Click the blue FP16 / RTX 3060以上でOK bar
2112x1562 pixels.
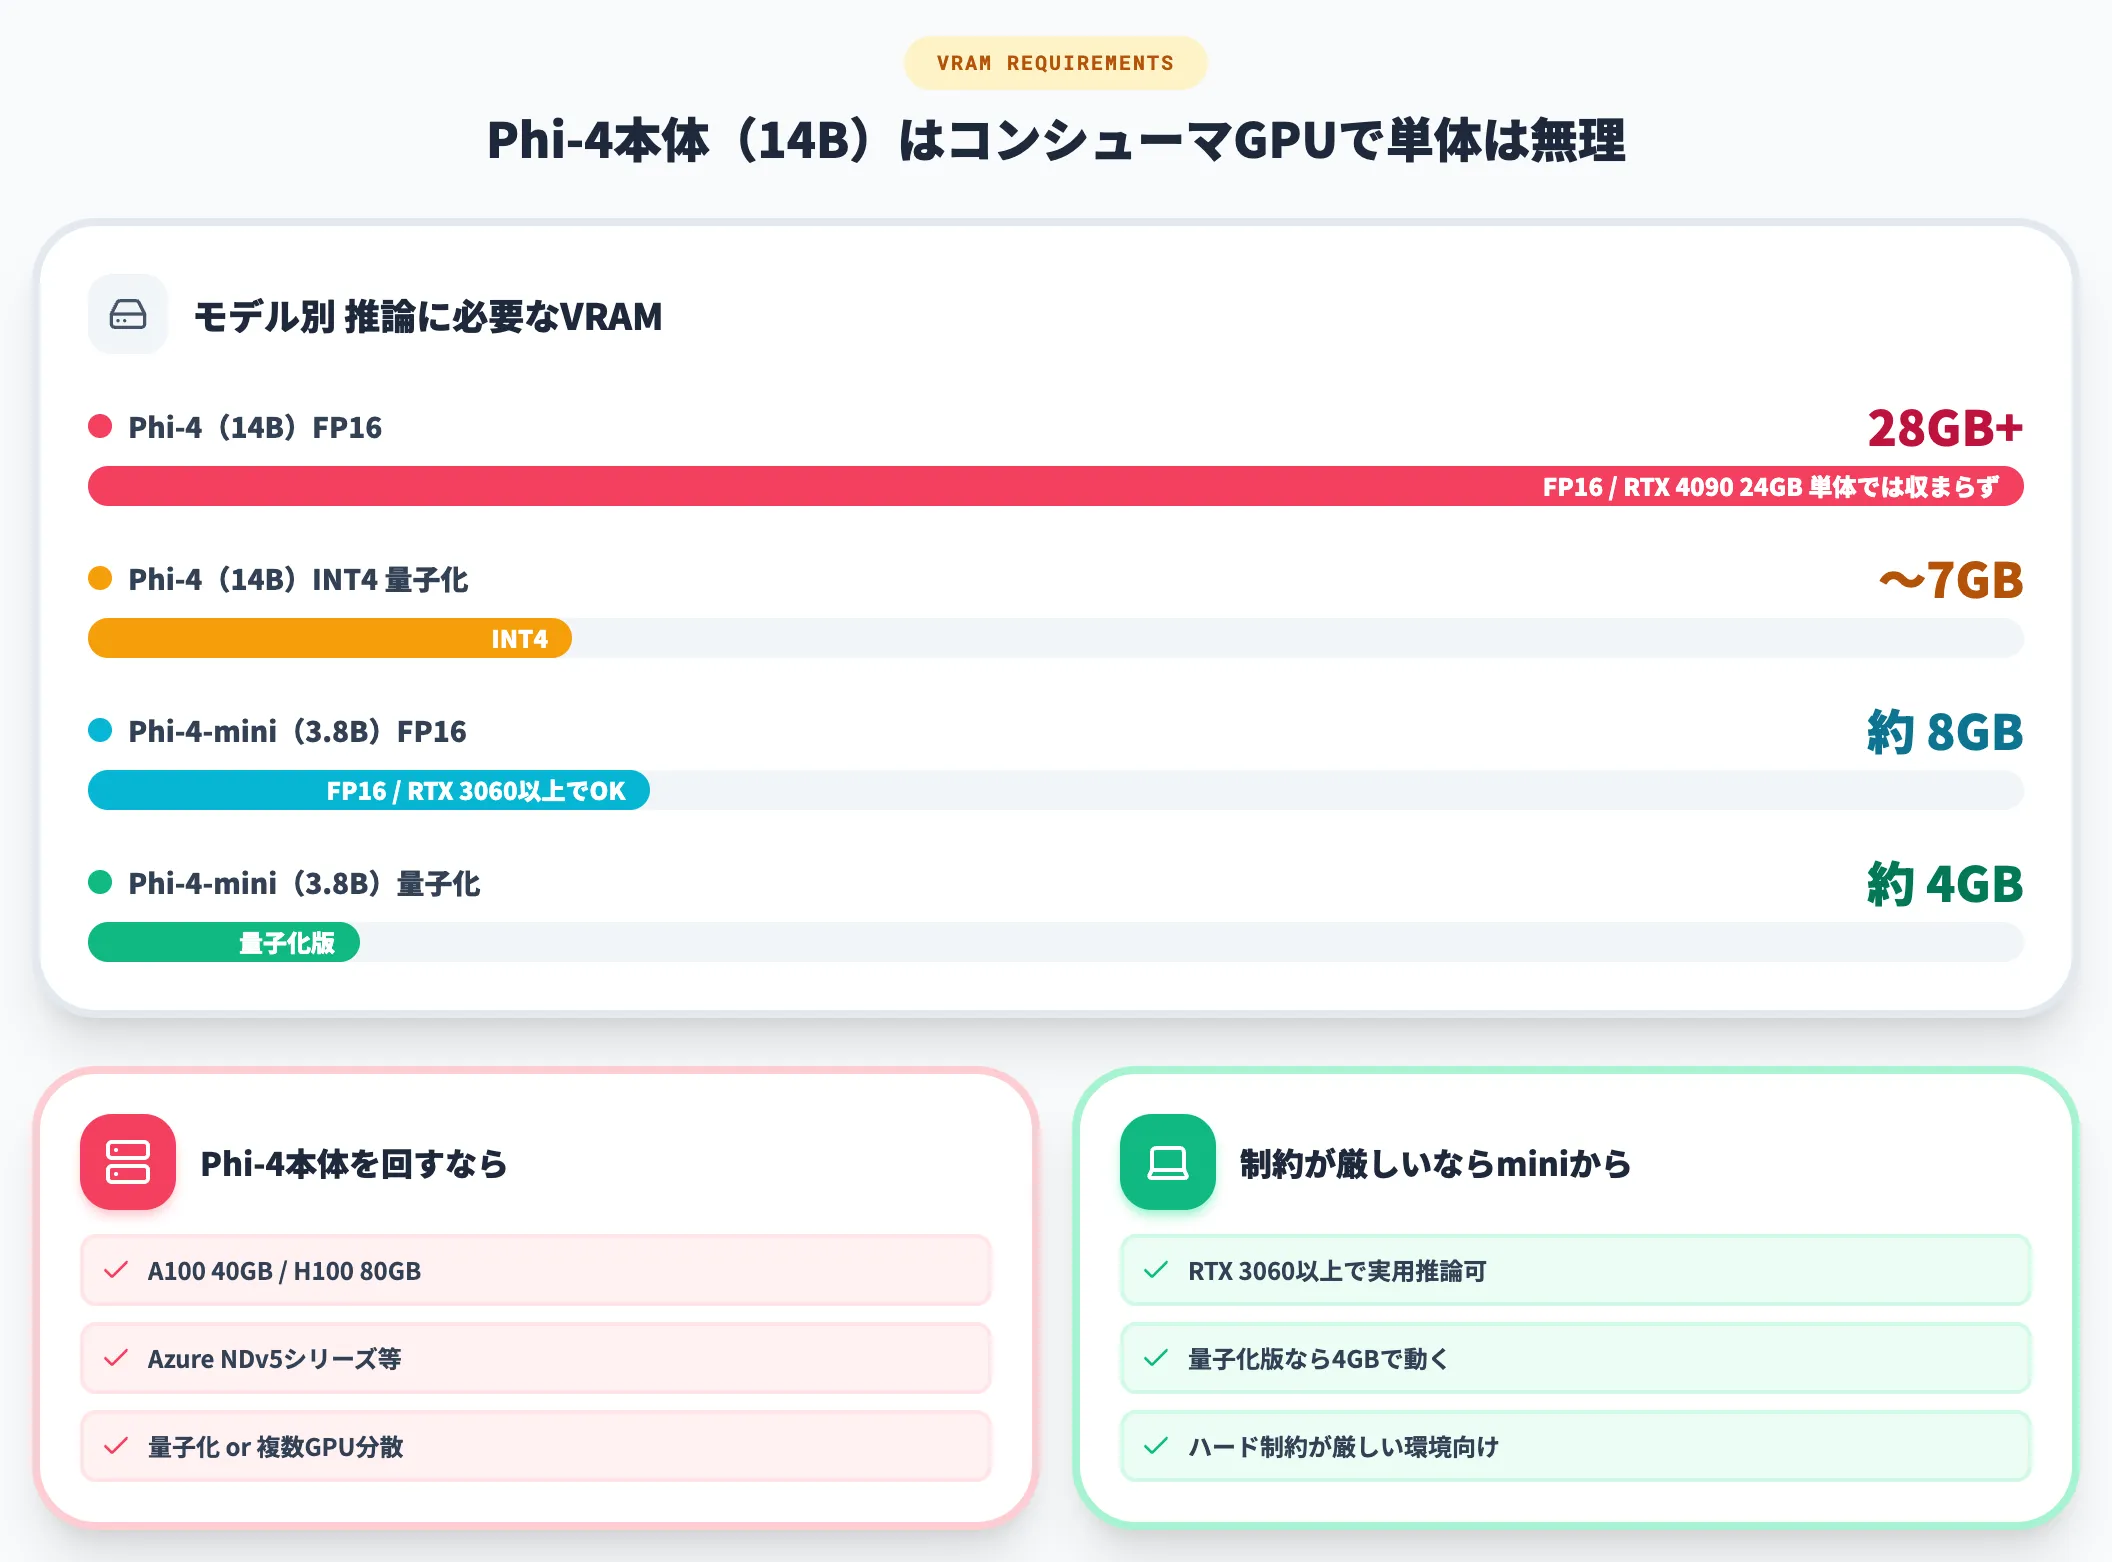click(369, 790)
